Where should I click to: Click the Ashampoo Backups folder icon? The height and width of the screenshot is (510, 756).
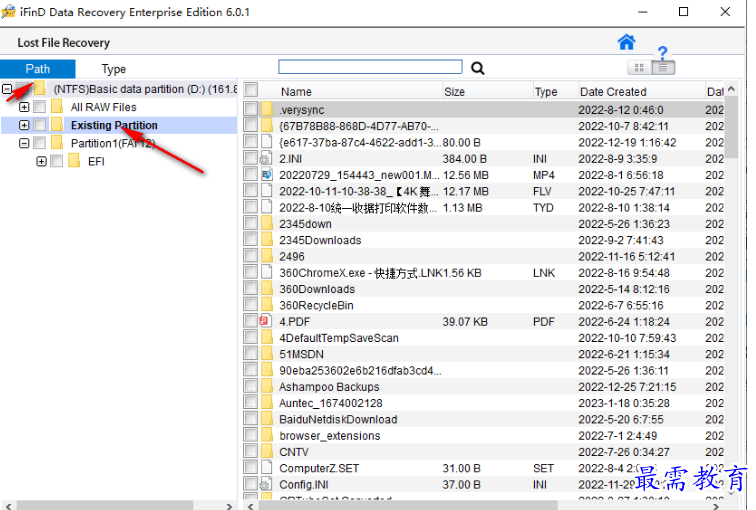267,386
